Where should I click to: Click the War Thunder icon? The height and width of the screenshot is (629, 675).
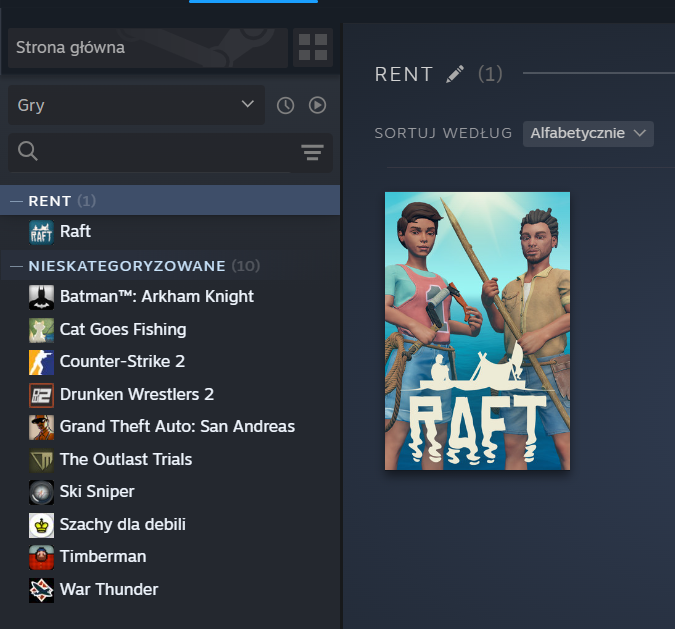[41, 590]
